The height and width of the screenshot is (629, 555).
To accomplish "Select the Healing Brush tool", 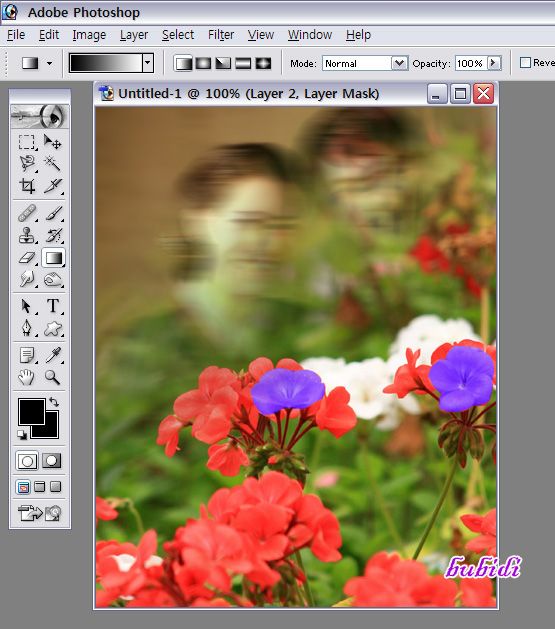I will (x=27, y=213).
